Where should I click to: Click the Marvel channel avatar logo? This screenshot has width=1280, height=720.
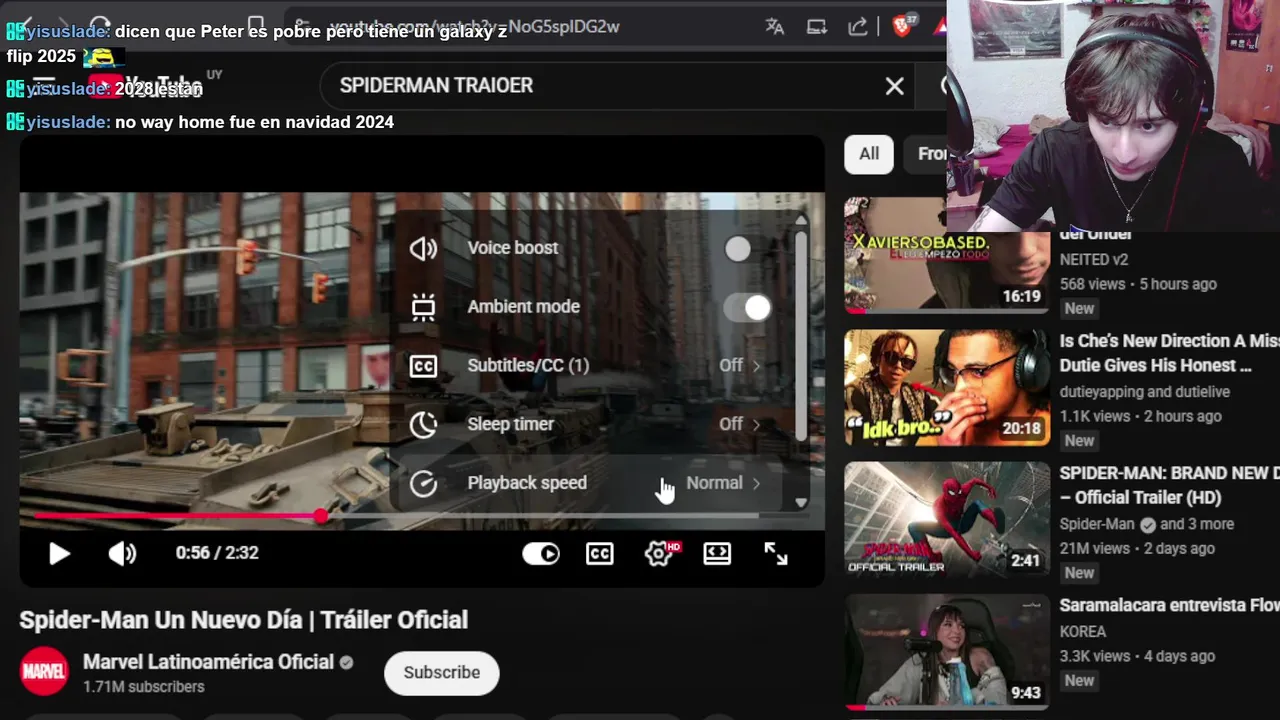pyautogui.click(x=44, y=672)
